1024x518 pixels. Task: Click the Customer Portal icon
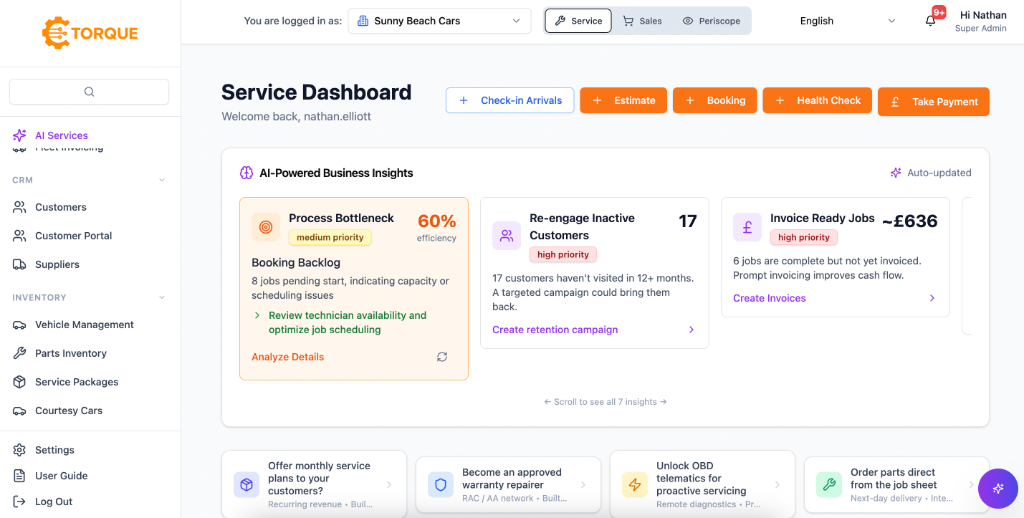click(20, 236)
